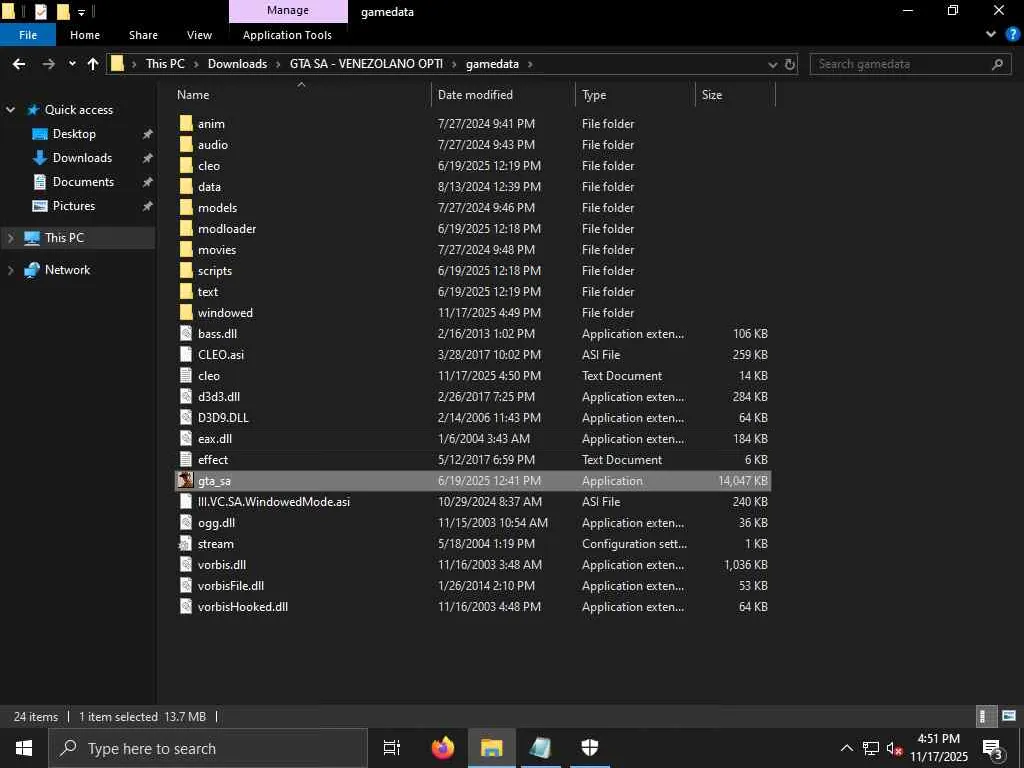
Task: Click the cleo text document icon
Action: [x=186, y=376]
